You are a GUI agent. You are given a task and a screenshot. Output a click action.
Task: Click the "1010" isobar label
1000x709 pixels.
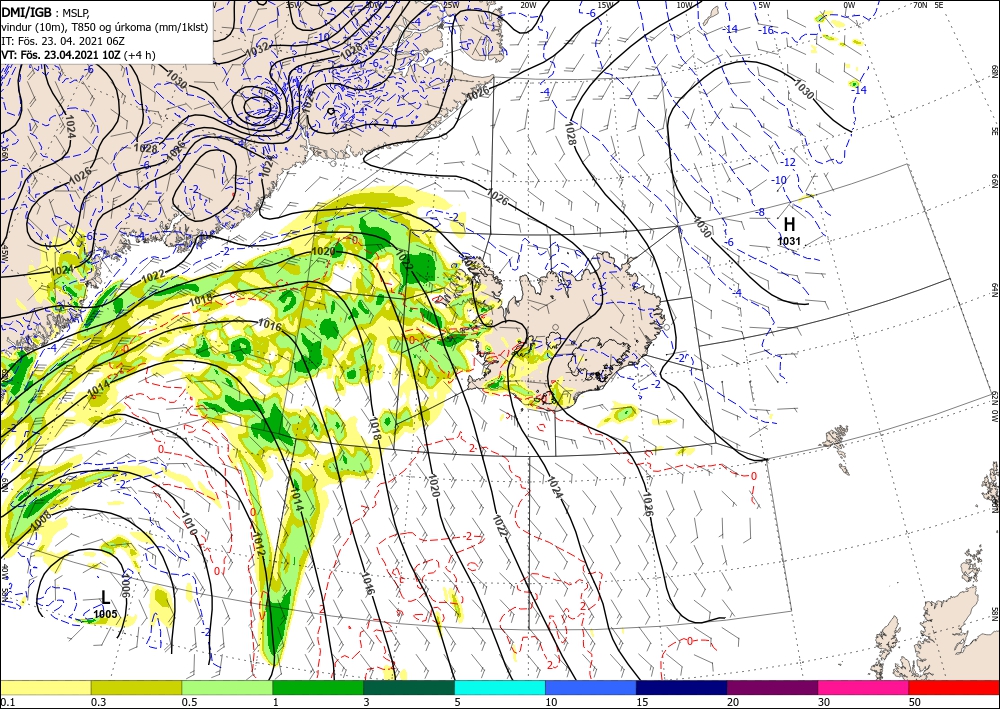(190, 523)
